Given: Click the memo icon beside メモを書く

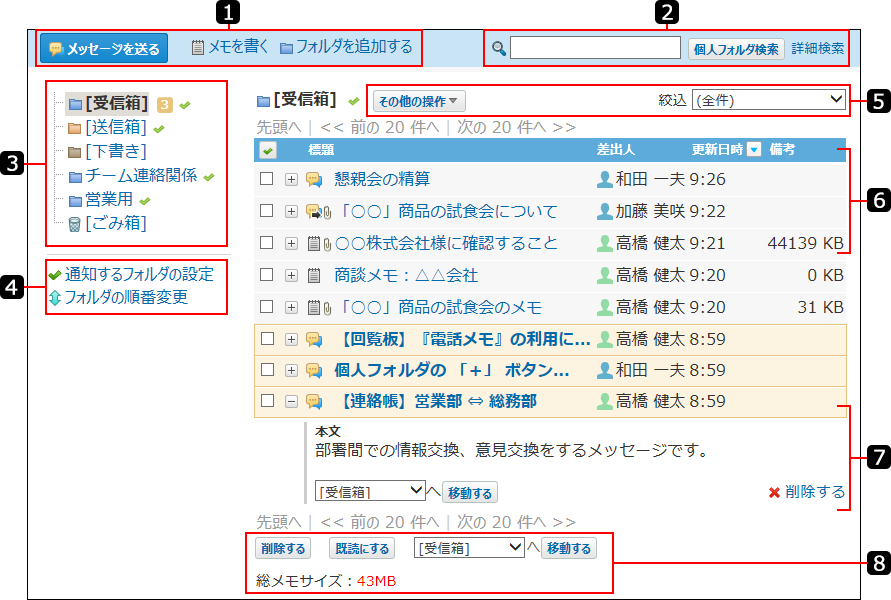Looking at the screenshot, I should [x=197, y=48].
